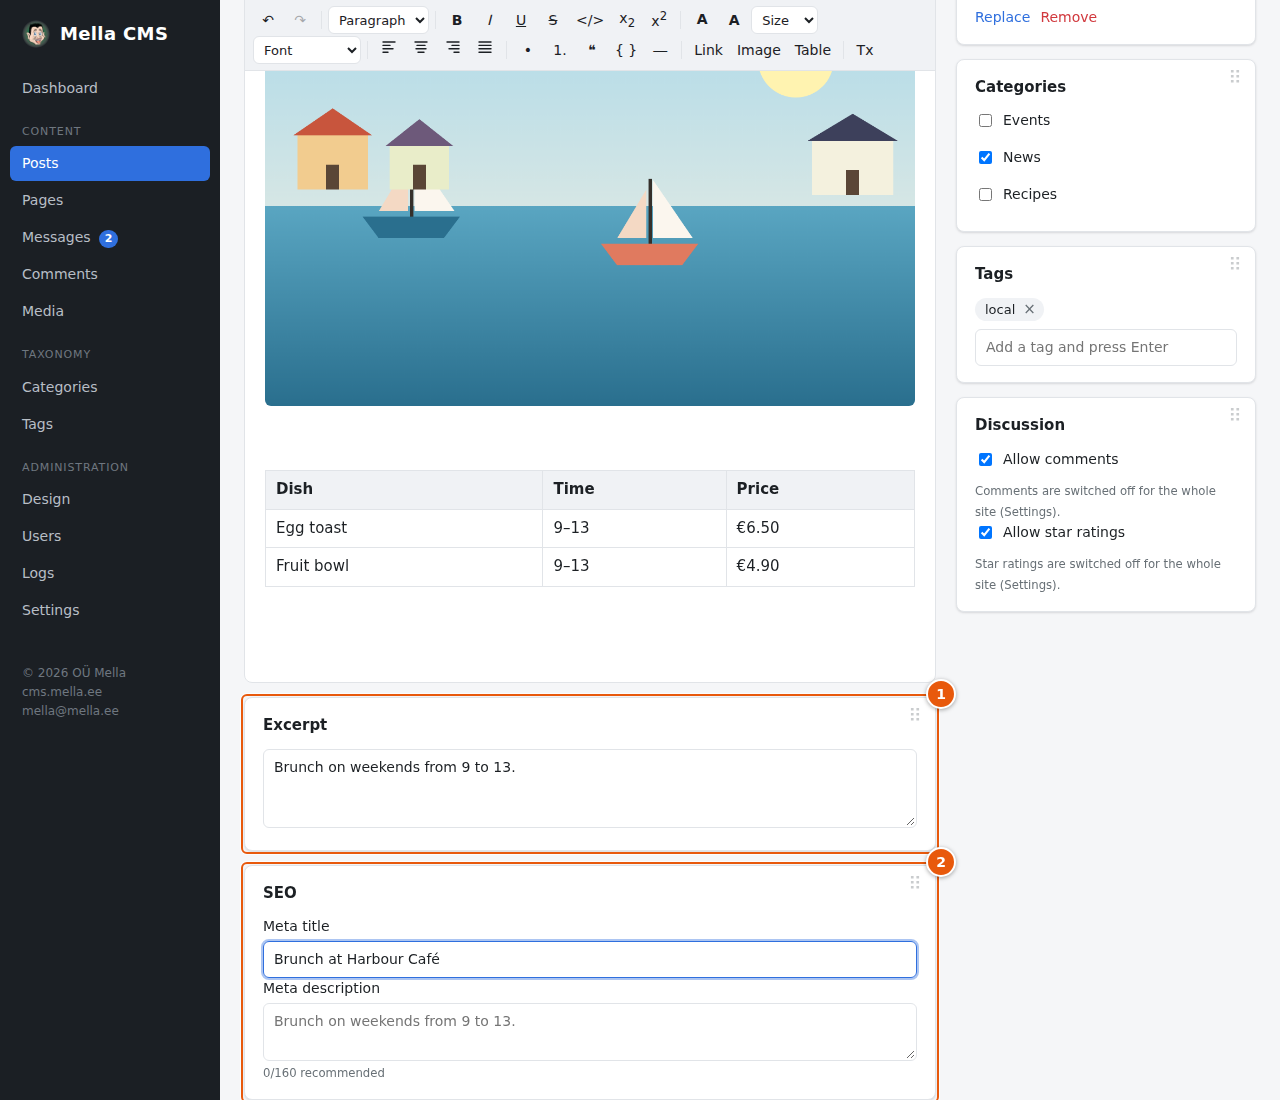
Task: Click the Replace link for the image
Action: (x=1002, y=17)
